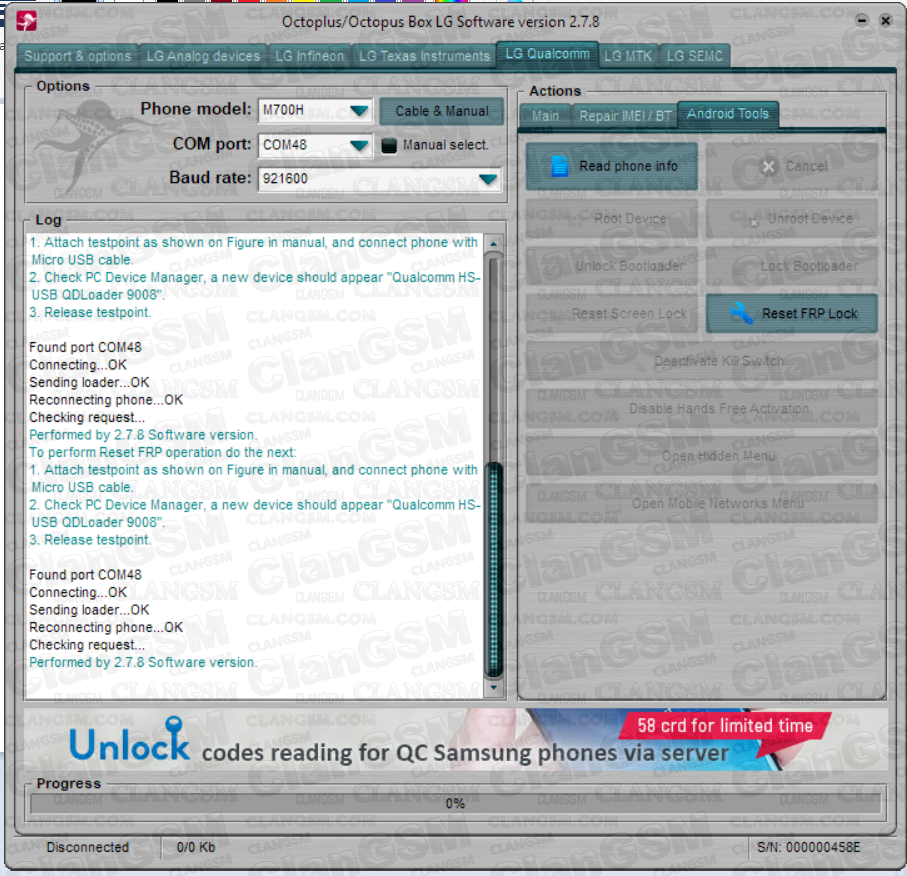
Task: Open the LG Infineon tab
Action: tap(309, 56)
